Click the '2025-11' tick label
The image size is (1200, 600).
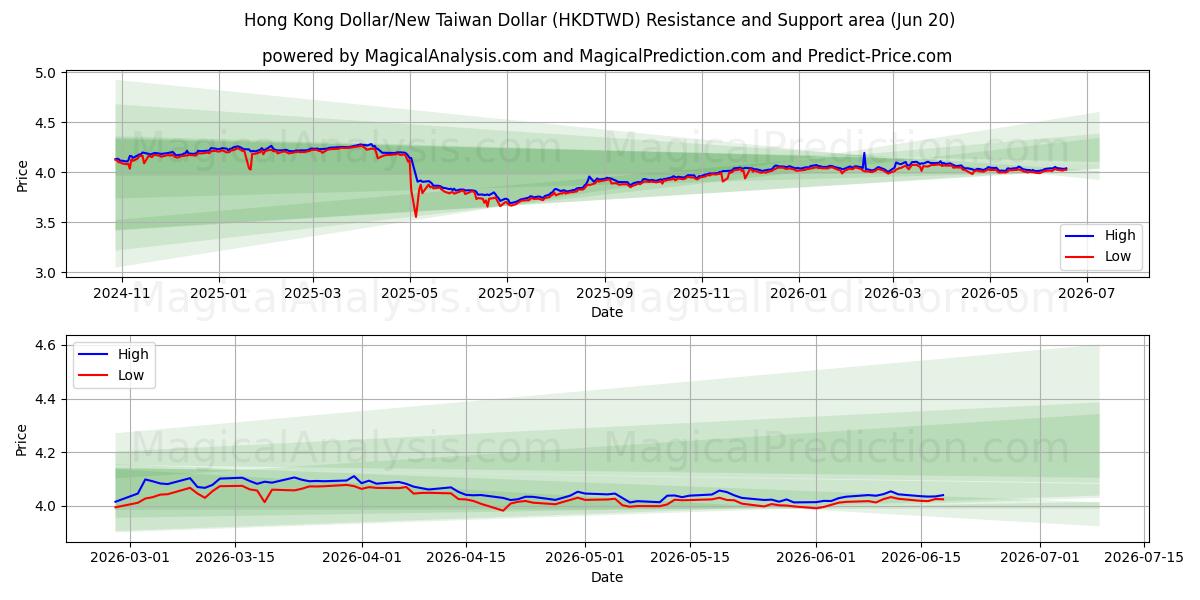[x=701, y=293]
